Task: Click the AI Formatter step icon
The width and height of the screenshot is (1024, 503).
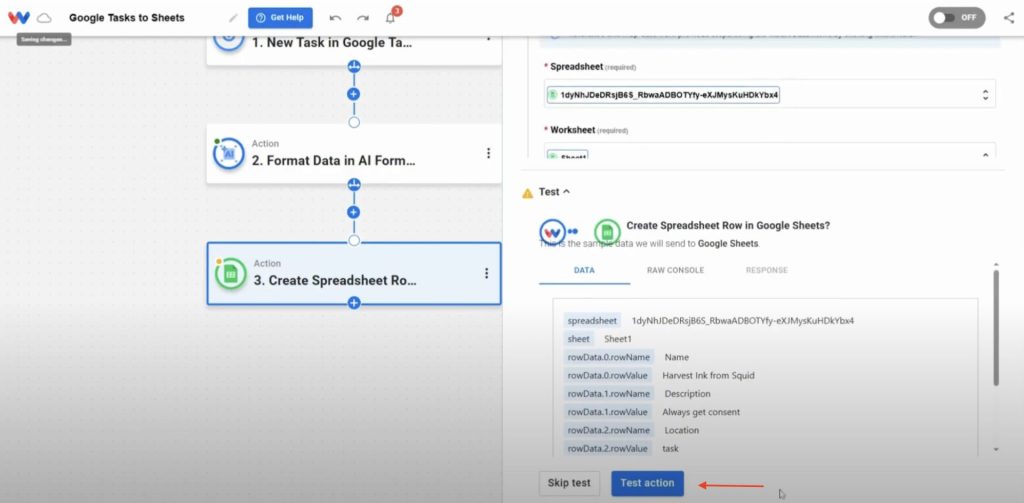Action: pos(229,154)
